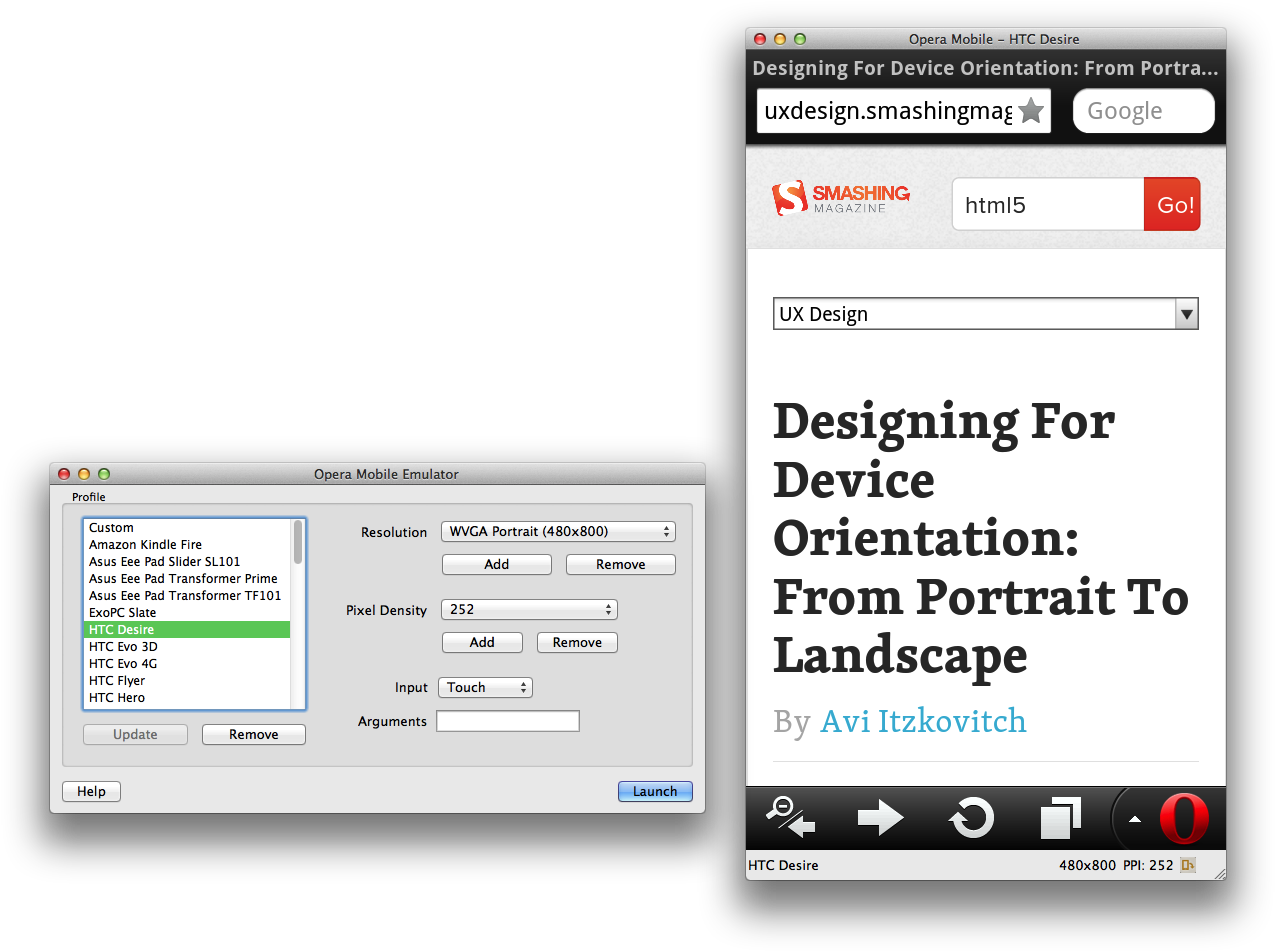Click the uxdesign.smashingmag address bar
This screenshot has width=1275, height=951.
pyautogui.click(x=904, y=111)
